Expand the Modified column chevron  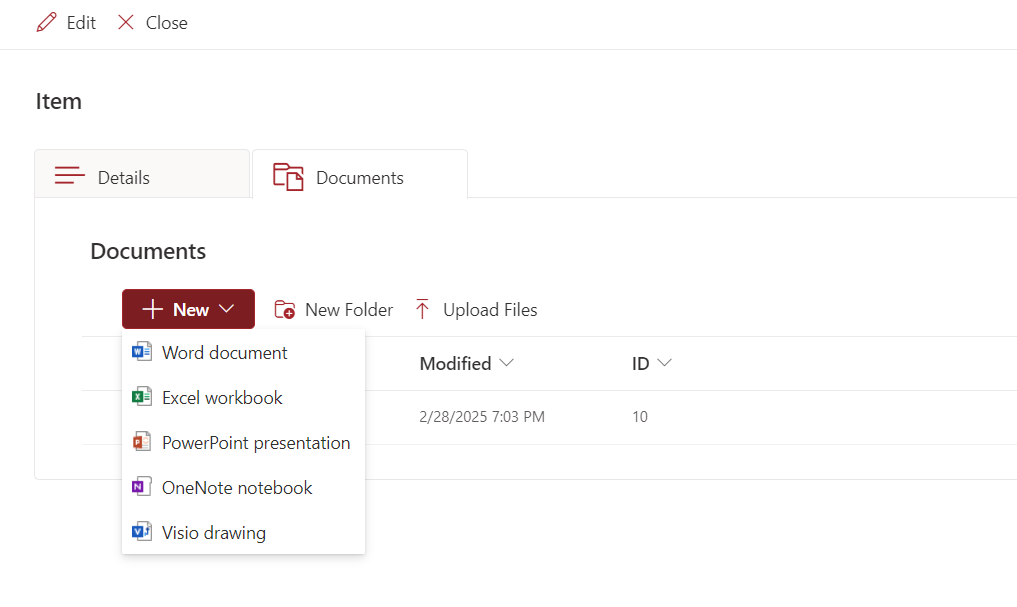(506, 363)
